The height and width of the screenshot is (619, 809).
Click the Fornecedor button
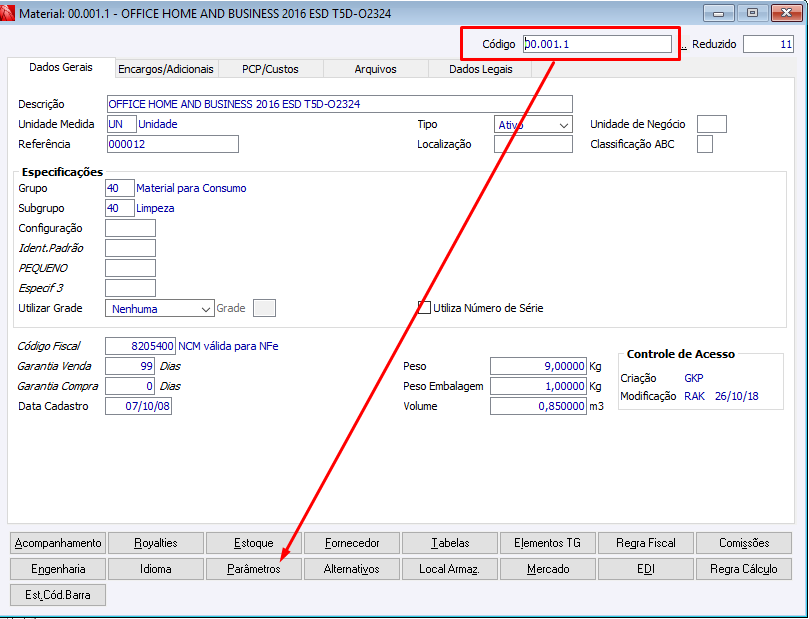coord(352,543)
